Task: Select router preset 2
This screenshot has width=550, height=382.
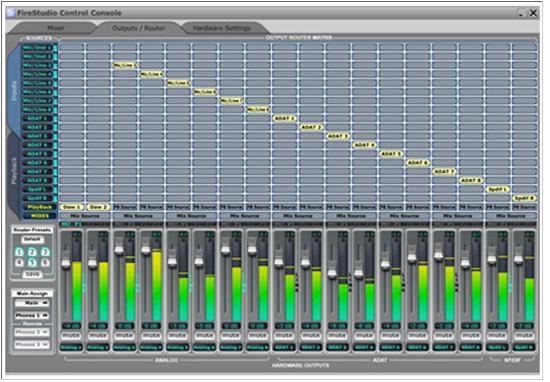Action: pos(32,252)
